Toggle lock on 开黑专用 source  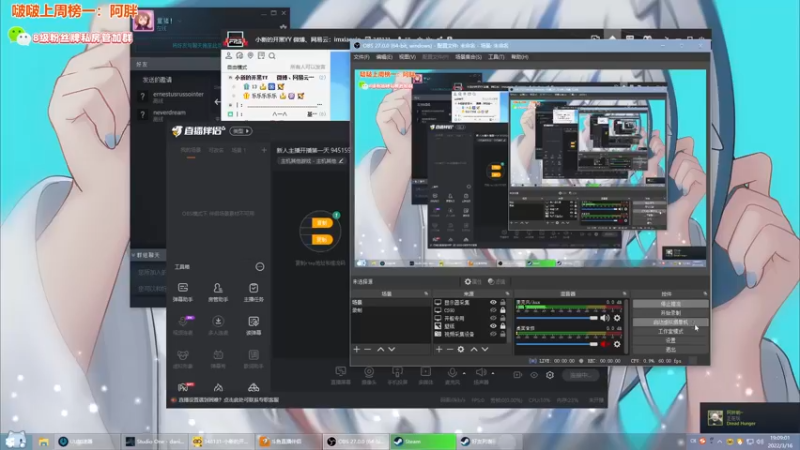[x=503, y=318]
